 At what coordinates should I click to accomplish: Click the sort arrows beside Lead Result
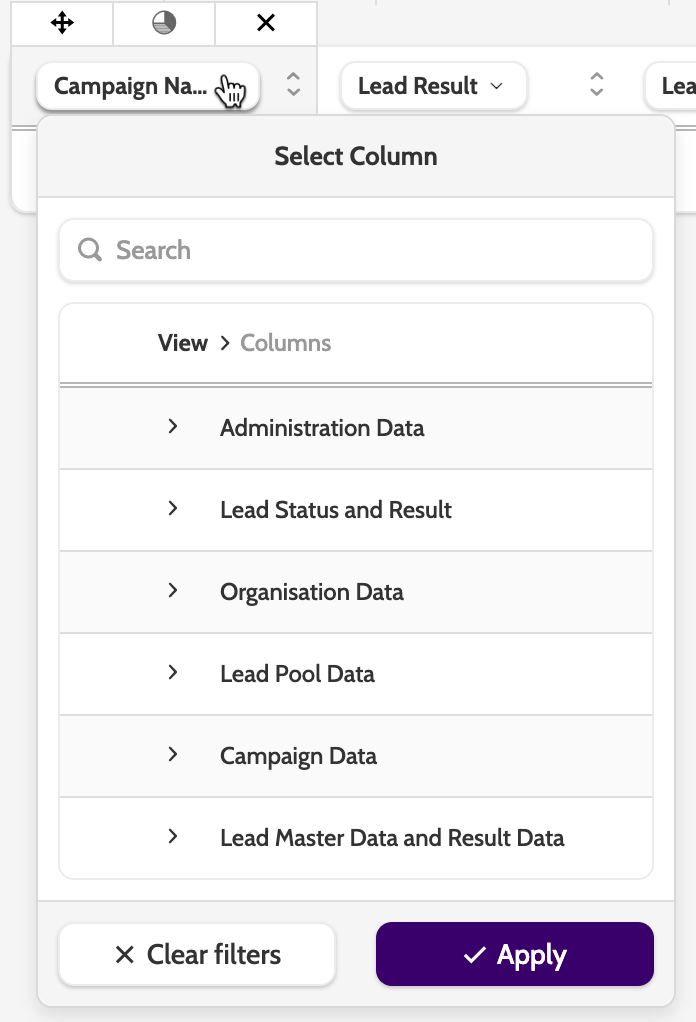tap(596, 85)
